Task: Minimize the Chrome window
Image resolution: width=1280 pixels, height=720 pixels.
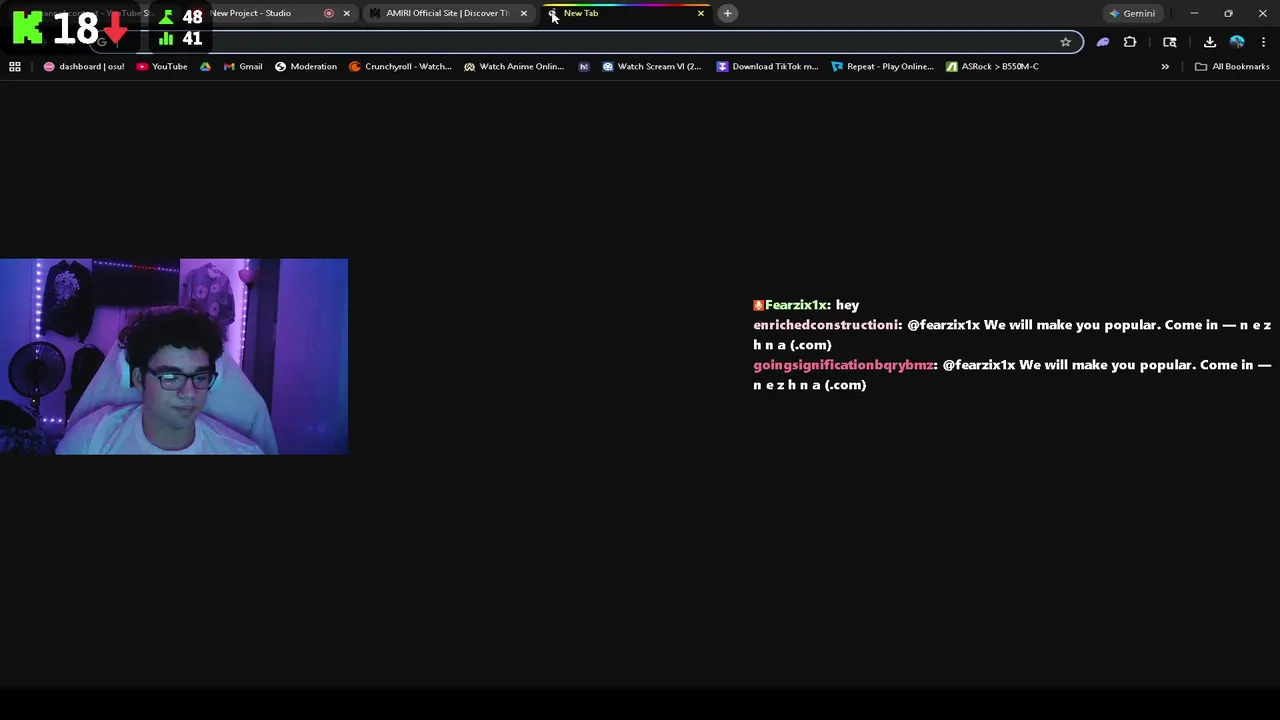Action: (x=1194, y=13)
